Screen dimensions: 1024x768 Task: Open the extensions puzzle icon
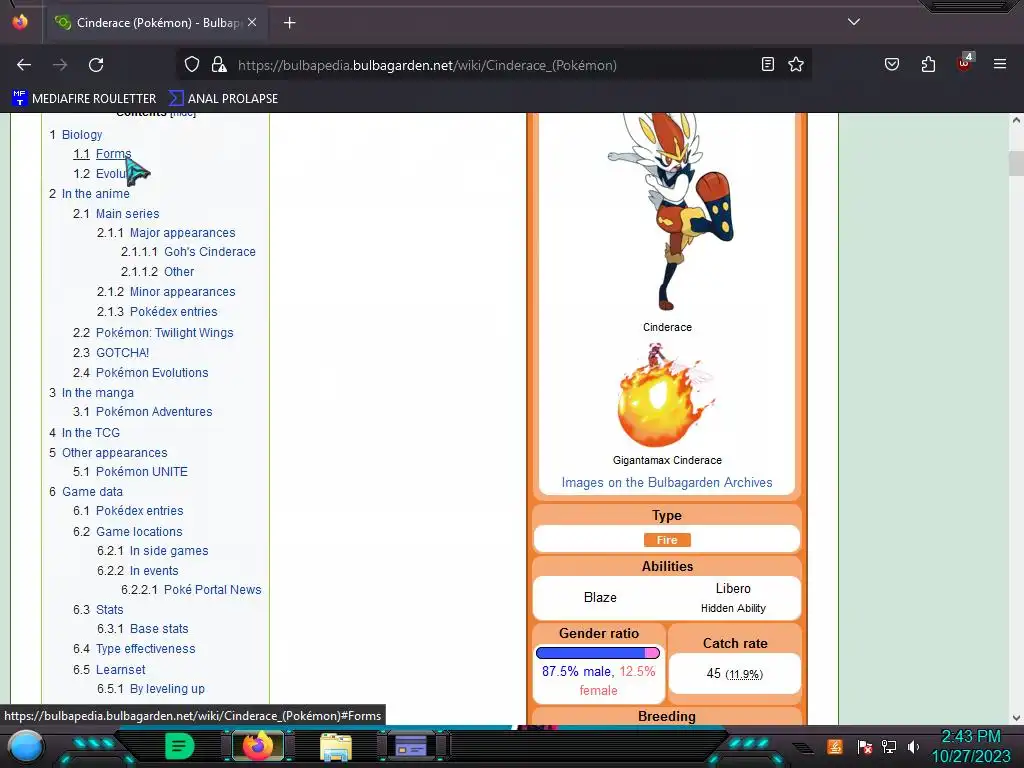[x=928, y=64]
